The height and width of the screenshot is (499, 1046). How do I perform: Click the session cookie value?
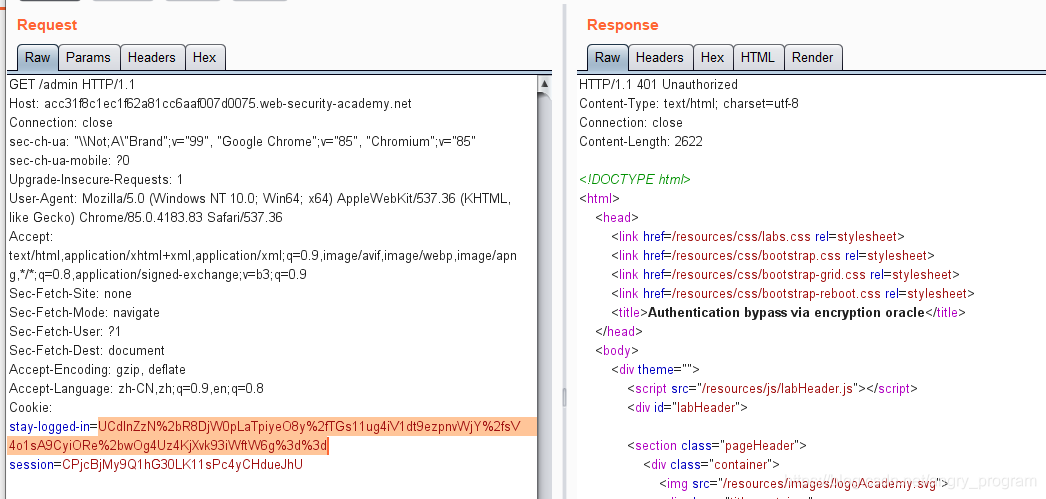(182, 464)
